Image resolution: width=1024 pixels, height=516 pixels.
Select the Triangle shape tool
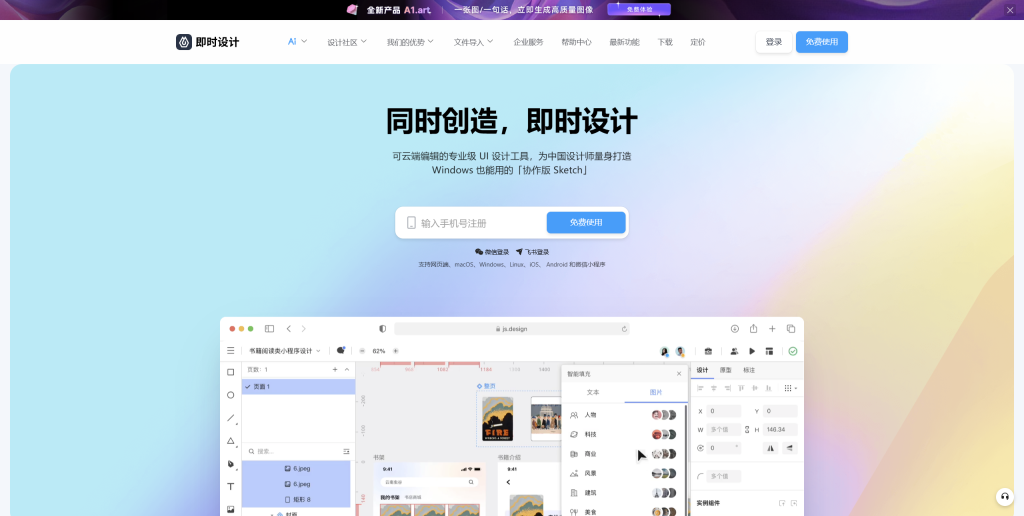231,441
